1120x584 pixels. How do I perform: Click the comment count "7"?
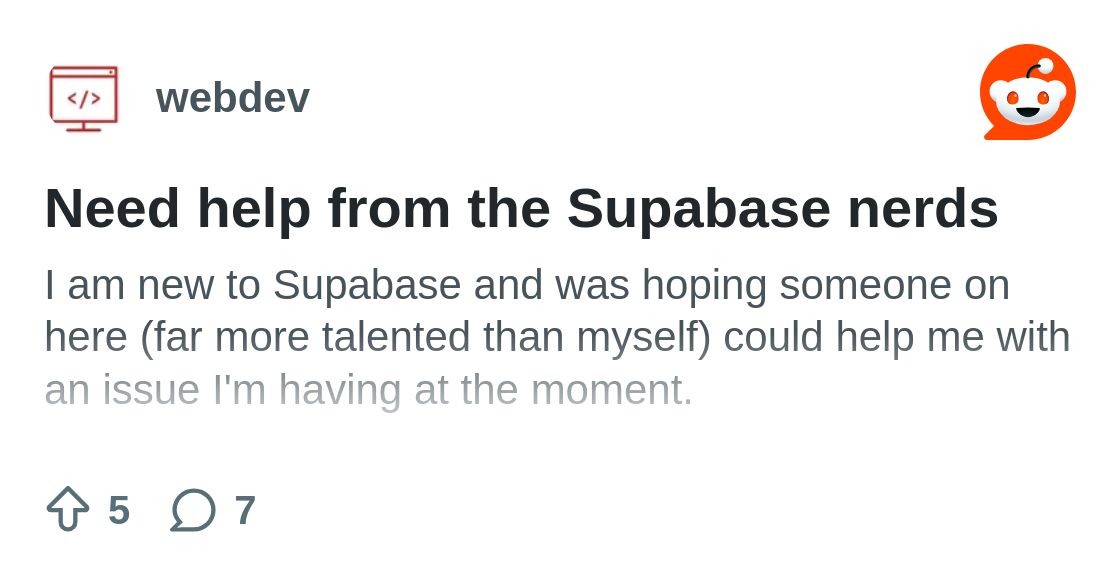(x=245, y=510)
